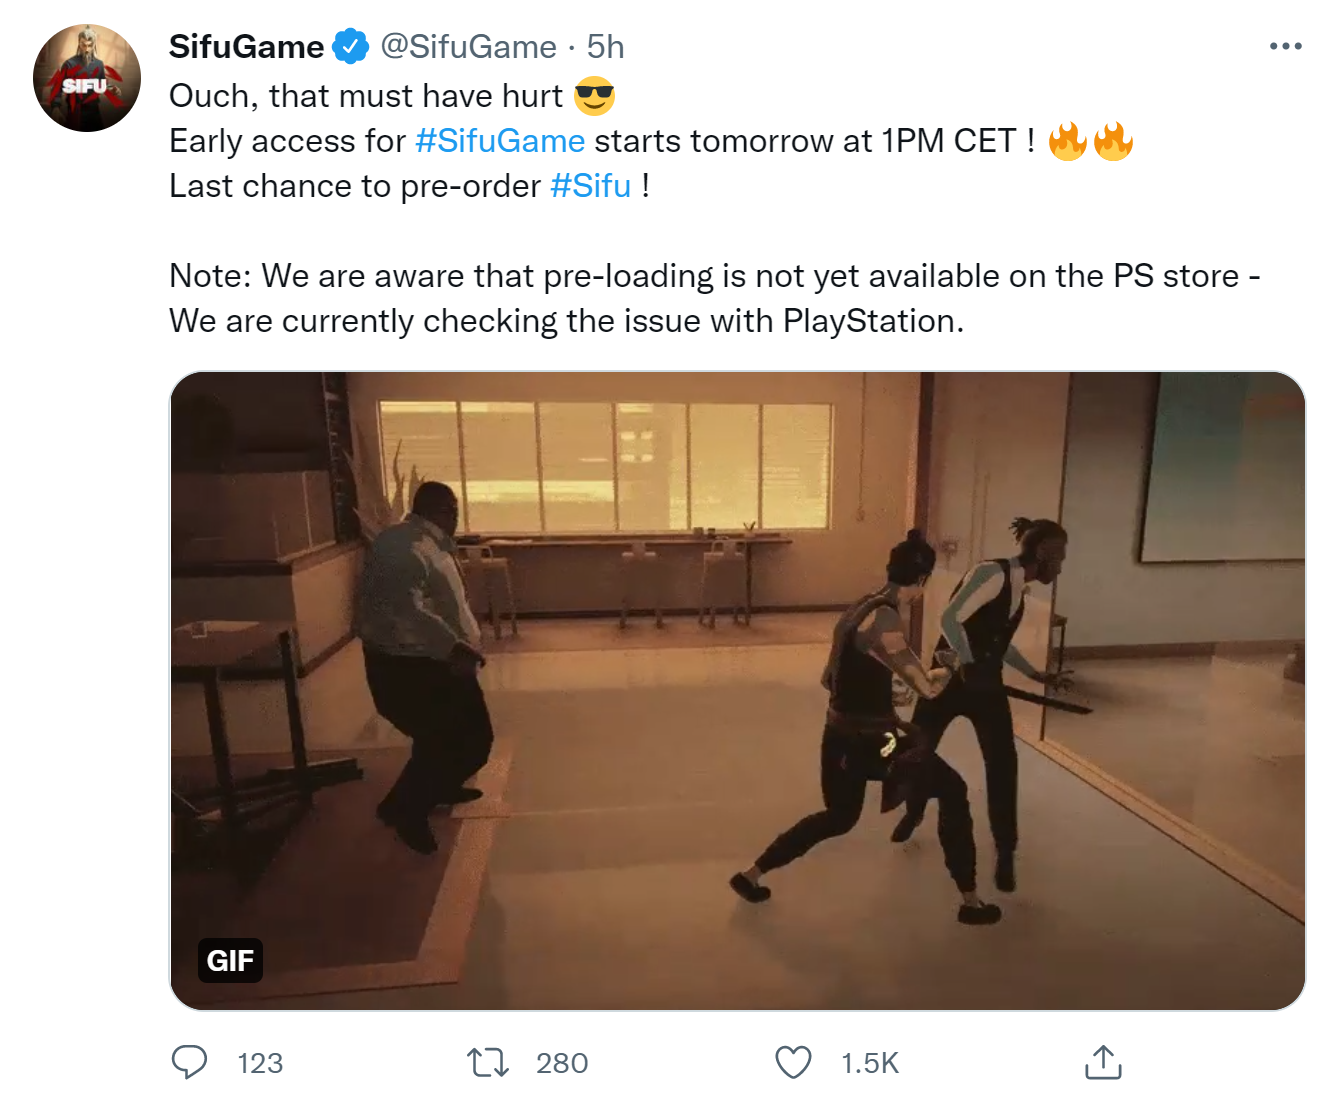Click the GIF badge label
The height and width of the screenshot is (1105, 1337).
(x=230, y=960)
